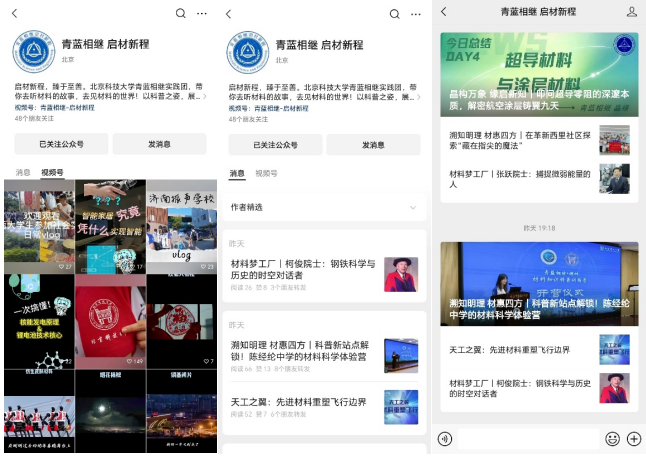Viewport: 646px width, 457px height.
Task: Click 已关注公众号 button in middle screen
Action: (x=275, y=145)
